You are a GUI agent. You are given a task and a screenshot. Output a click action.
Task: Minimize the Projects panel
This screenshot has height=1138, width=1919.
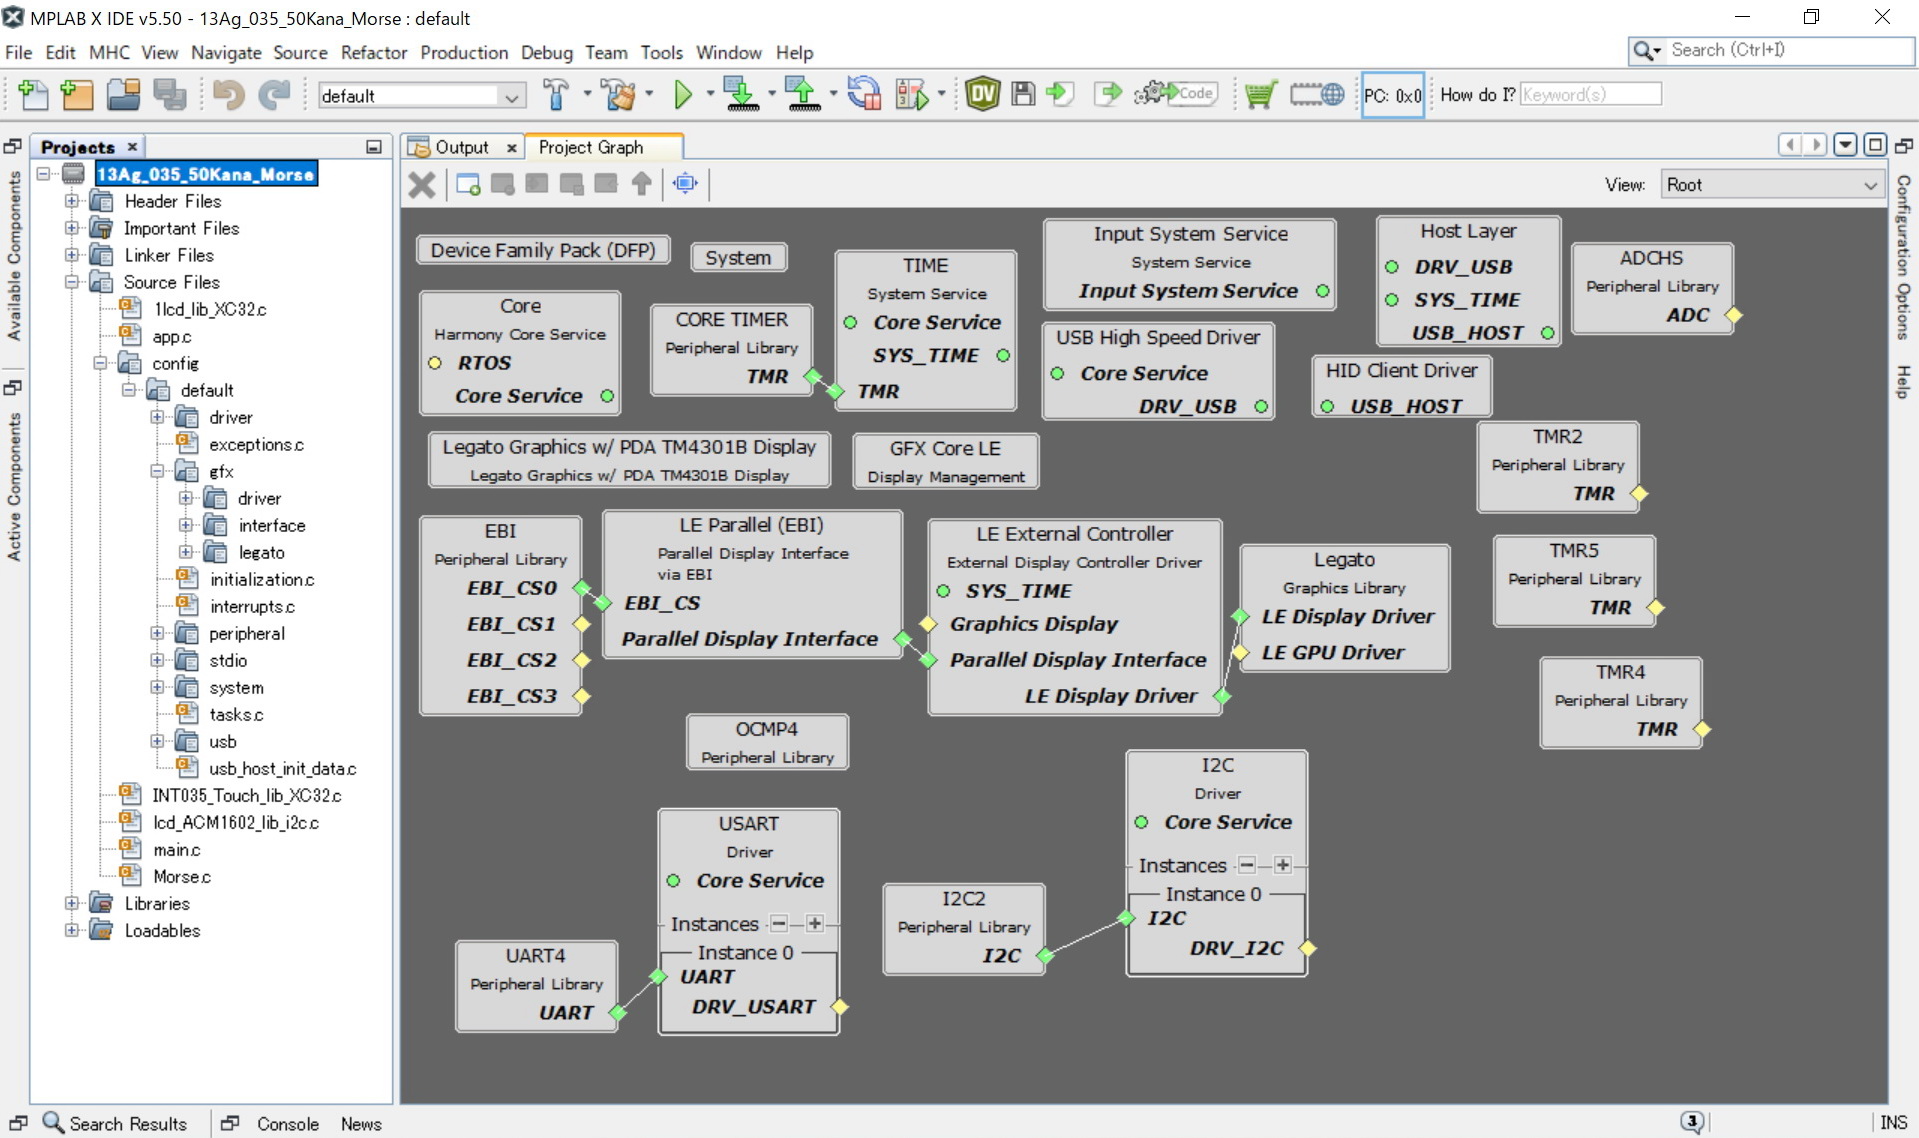pyautogui.click(x=374, y=147)
